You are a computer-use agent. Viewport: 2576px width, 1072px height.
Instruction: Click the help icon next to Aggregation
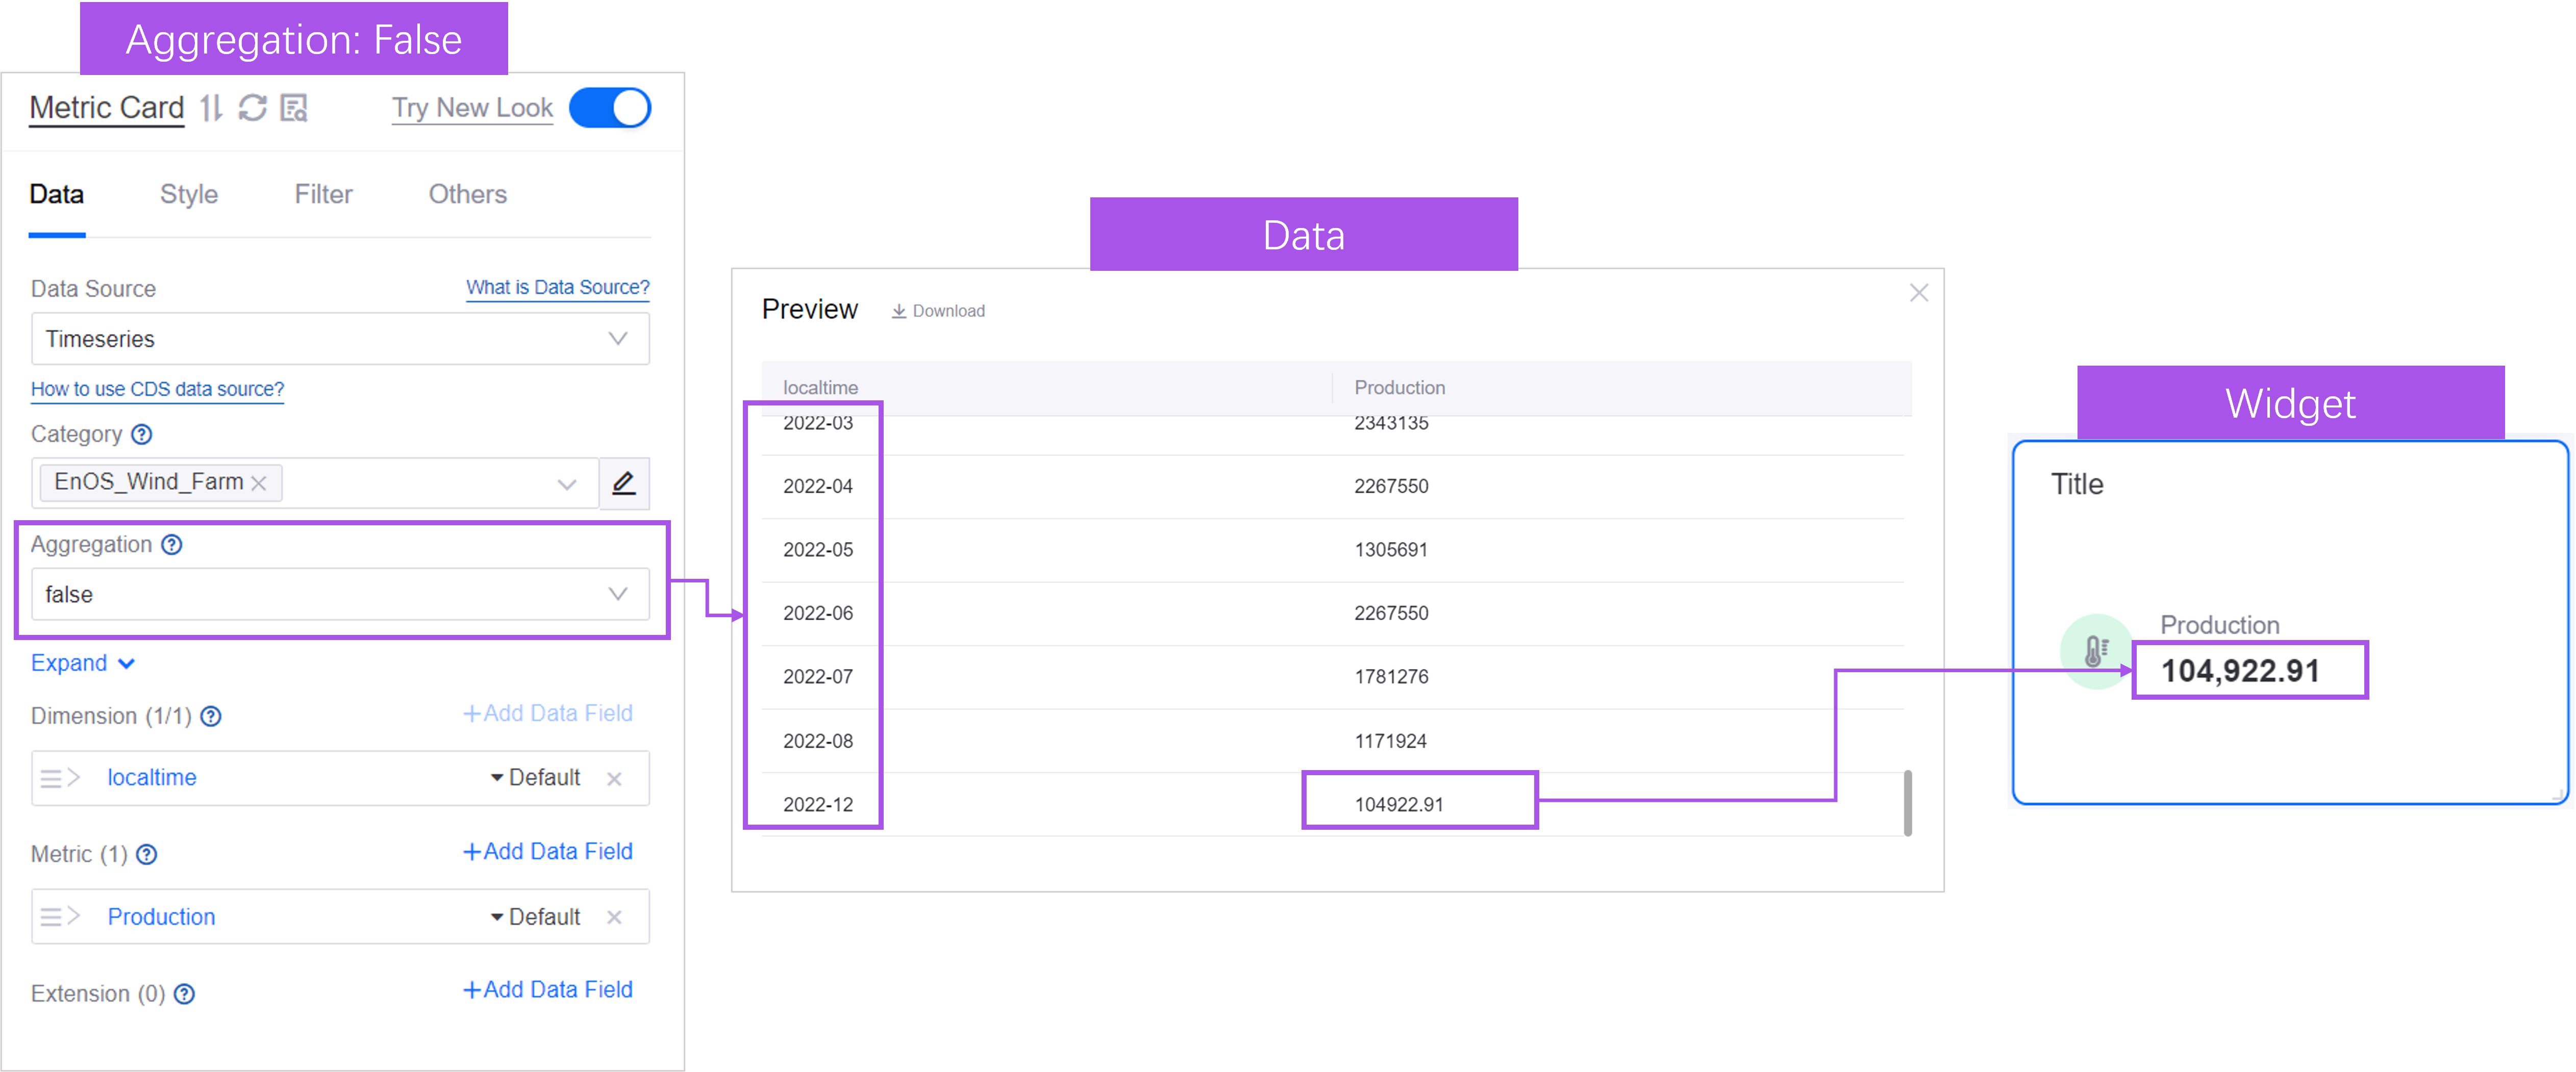[172, 544]
